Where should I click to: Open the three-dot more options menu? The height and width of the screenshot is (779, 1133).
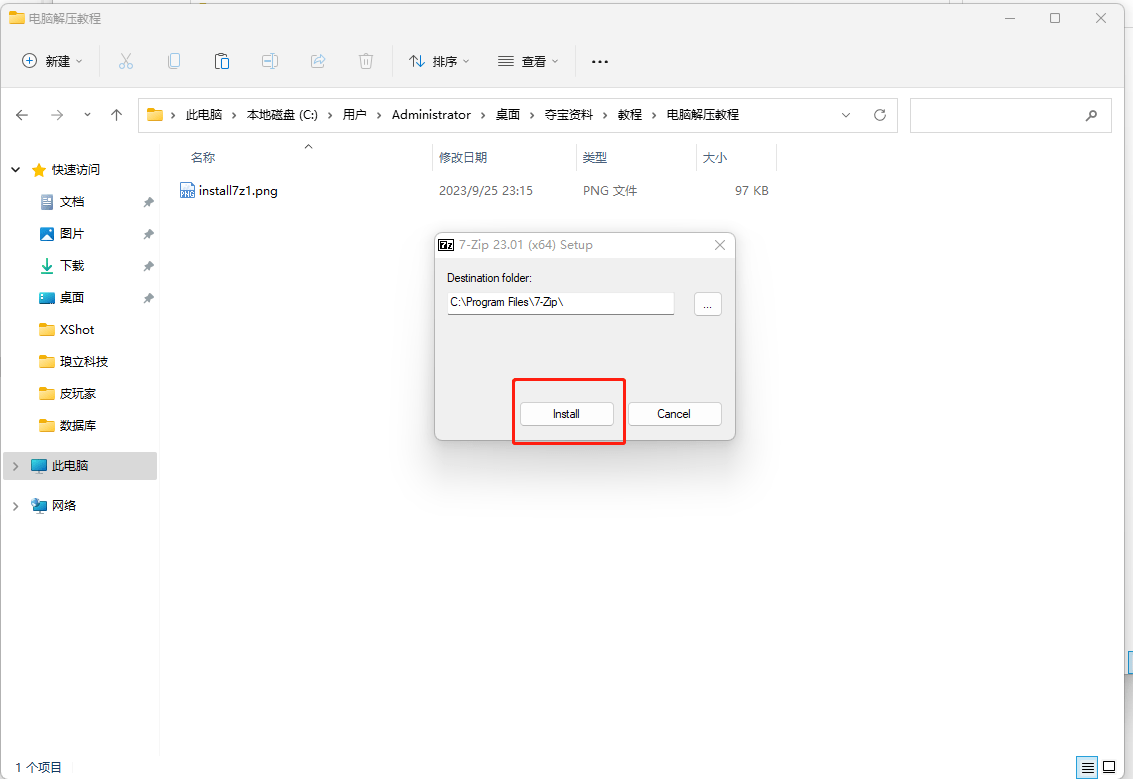point(600,61)
